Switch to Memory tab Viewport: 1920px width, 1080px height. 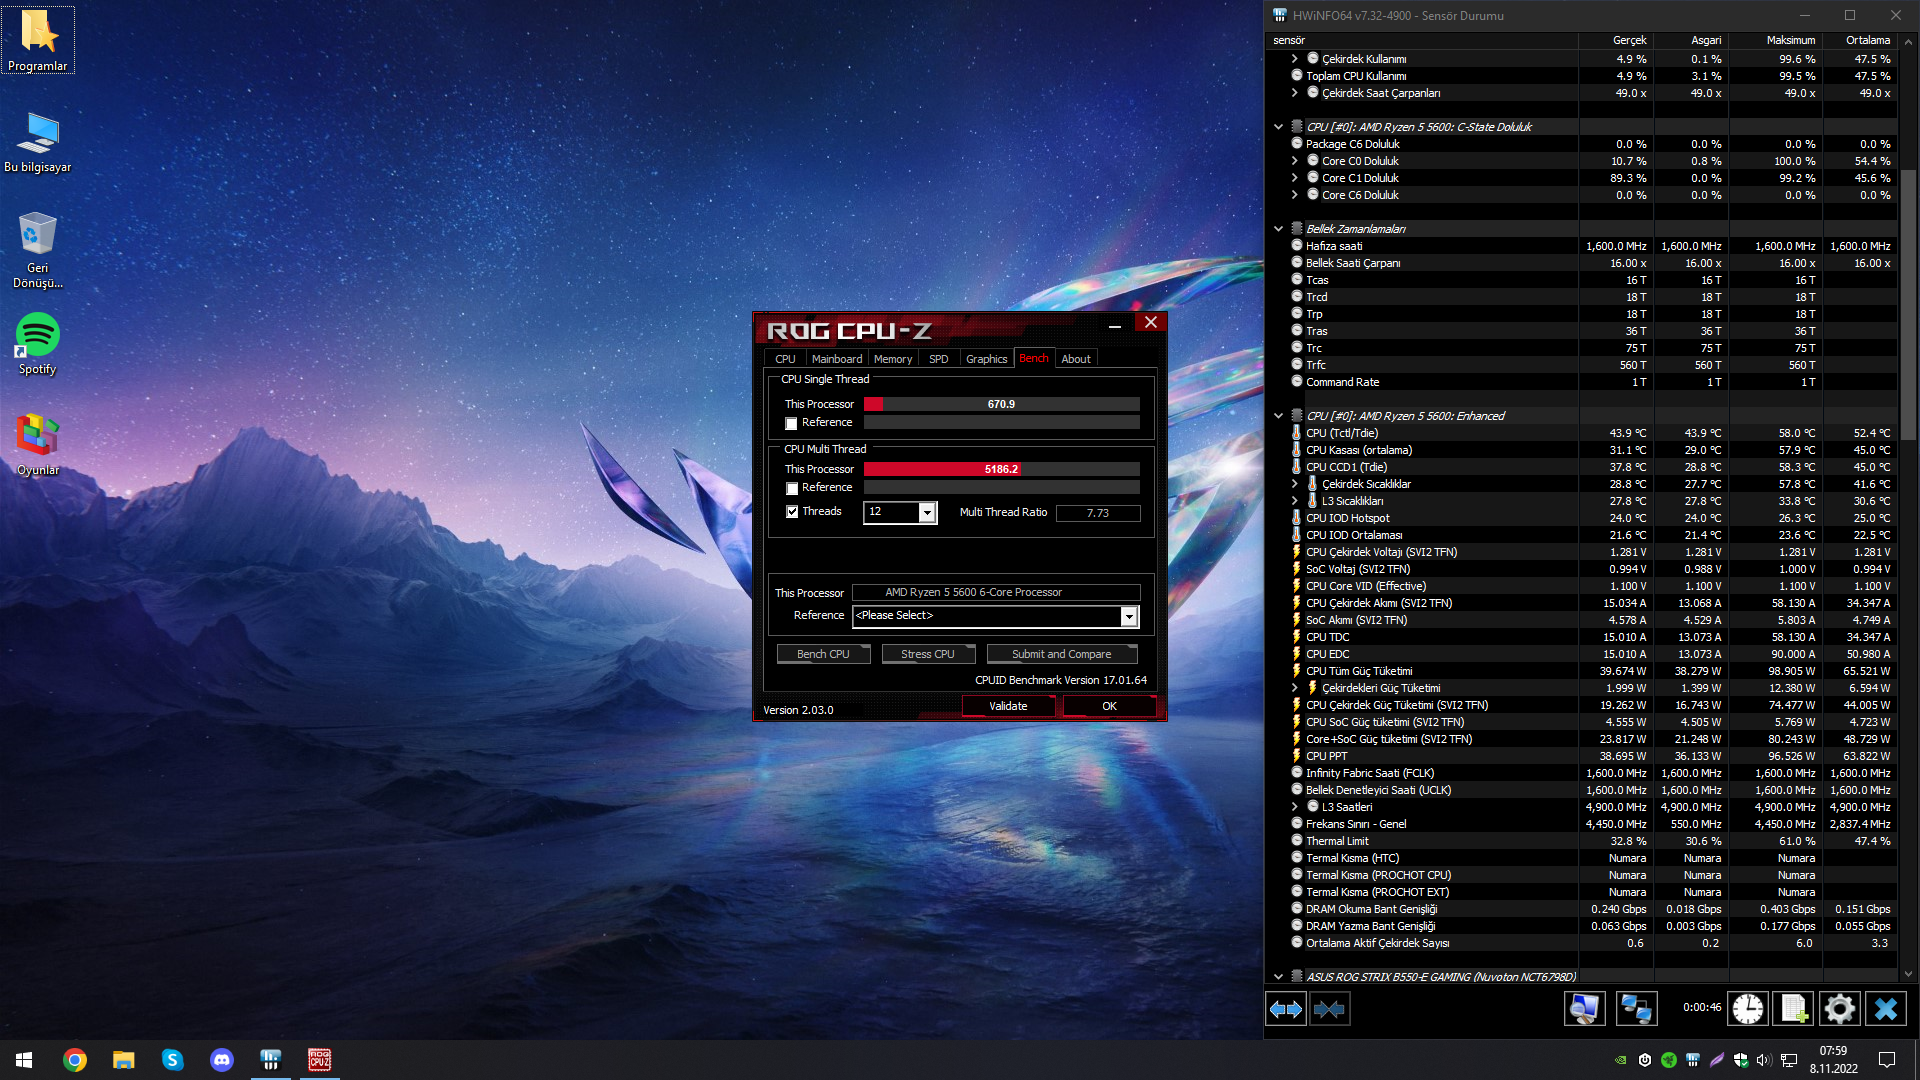(x=893, y=359)
